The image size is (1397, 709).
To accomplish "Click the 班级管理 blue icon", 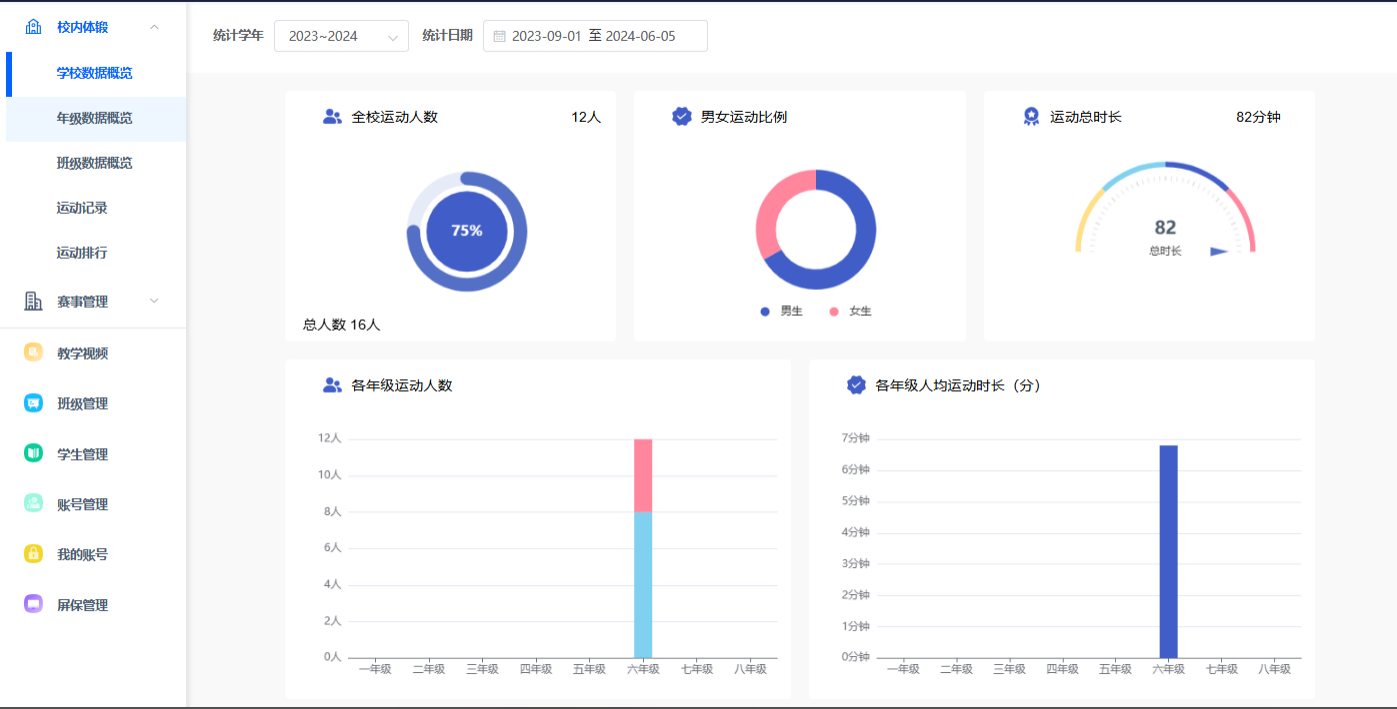I will click(33, 403).
